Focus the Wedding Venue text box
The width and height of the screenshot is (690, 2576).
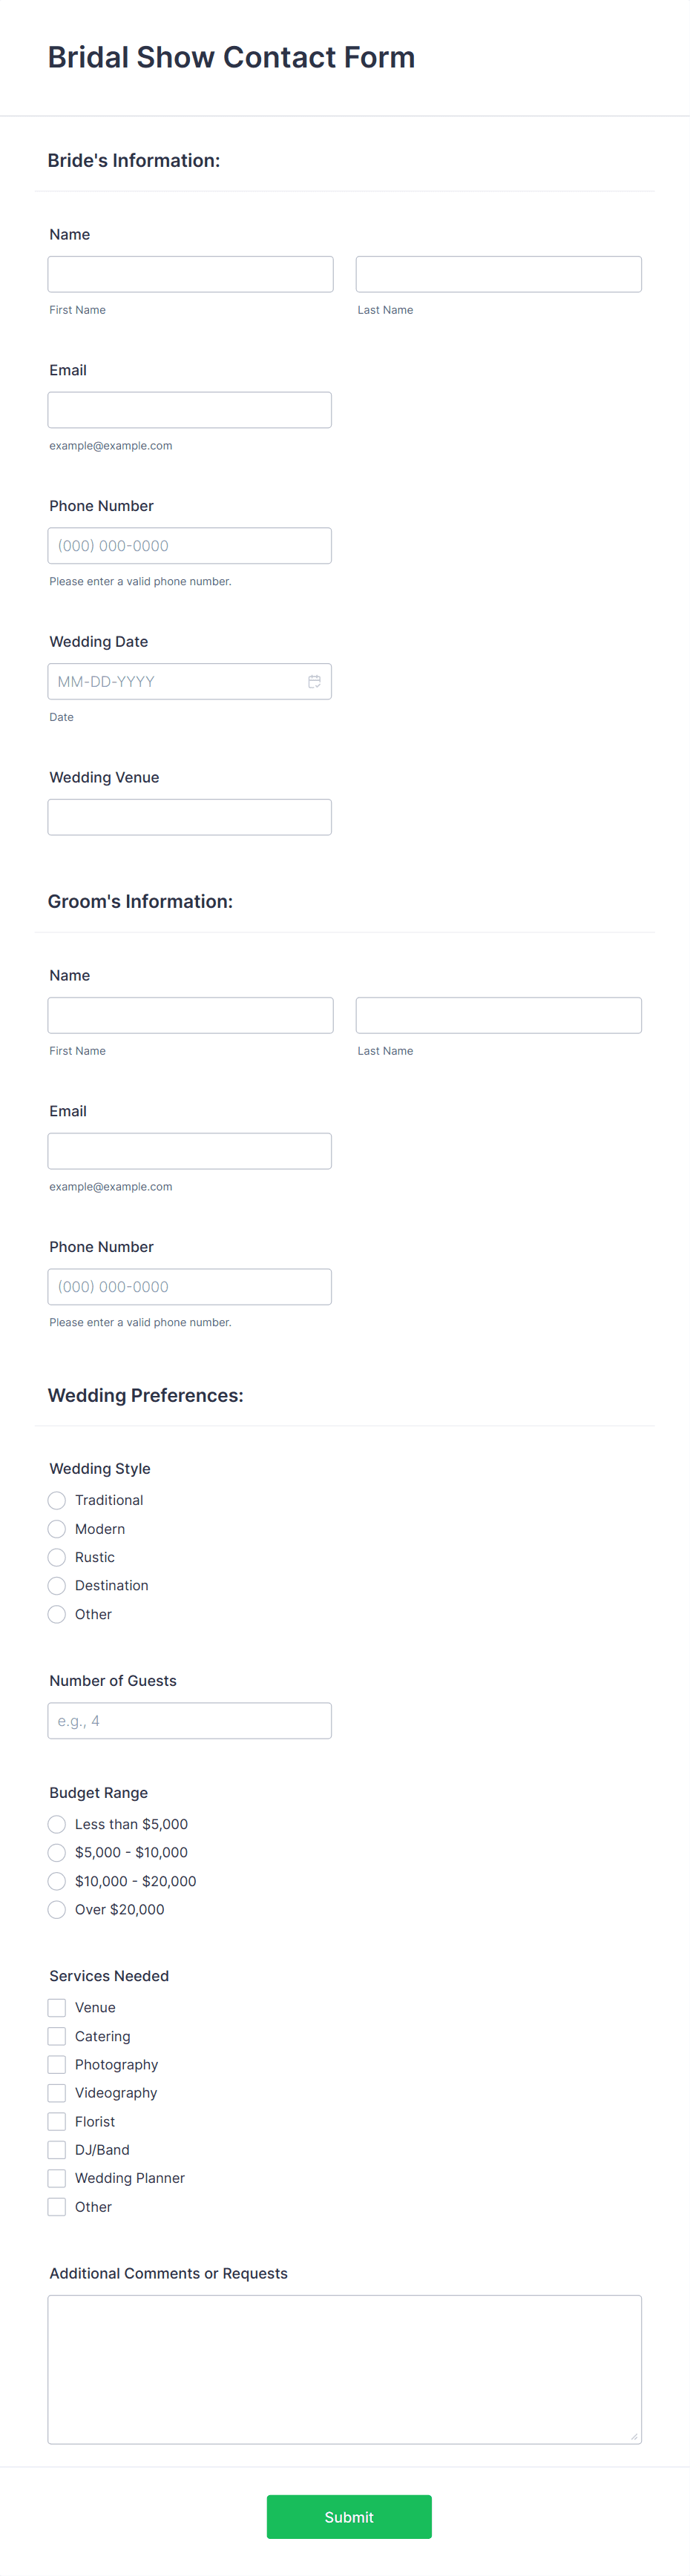[x=190, y=817]
